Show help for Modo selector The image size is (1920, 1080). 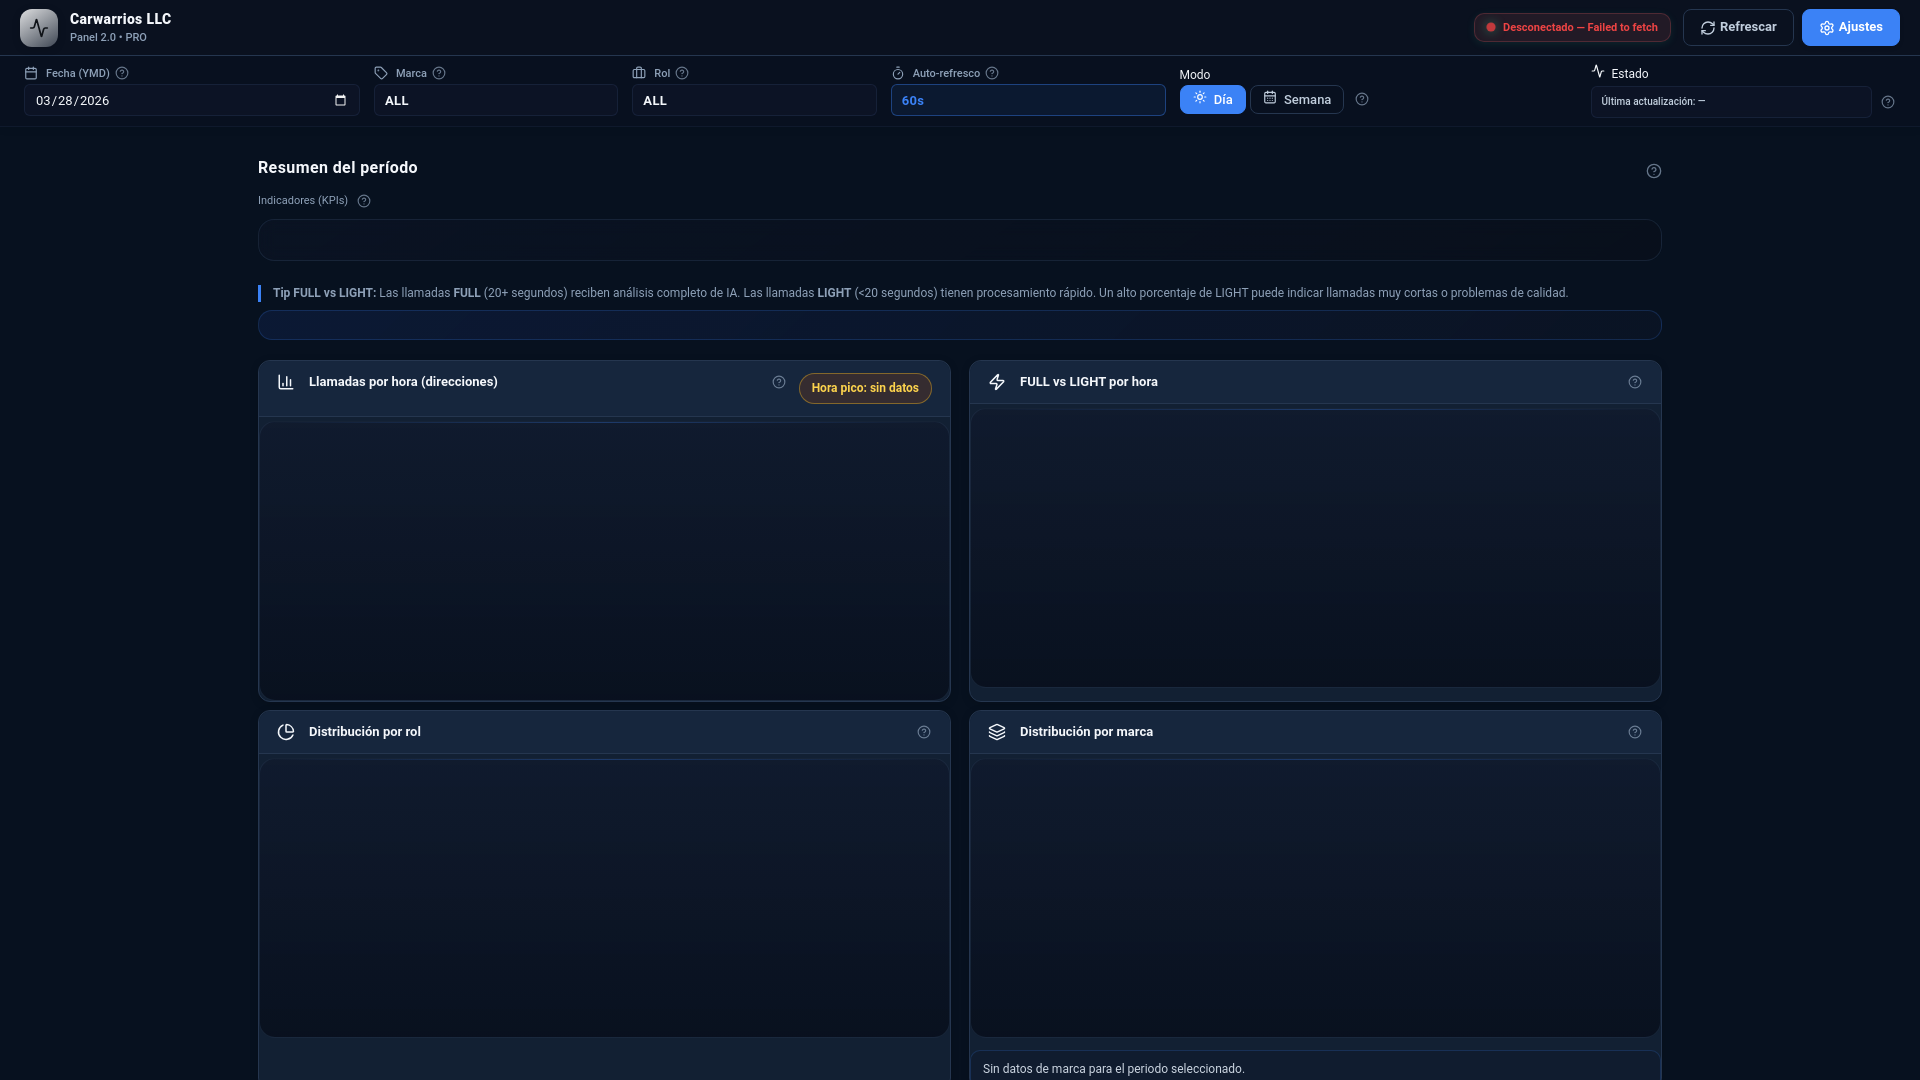pos(1362,99)
